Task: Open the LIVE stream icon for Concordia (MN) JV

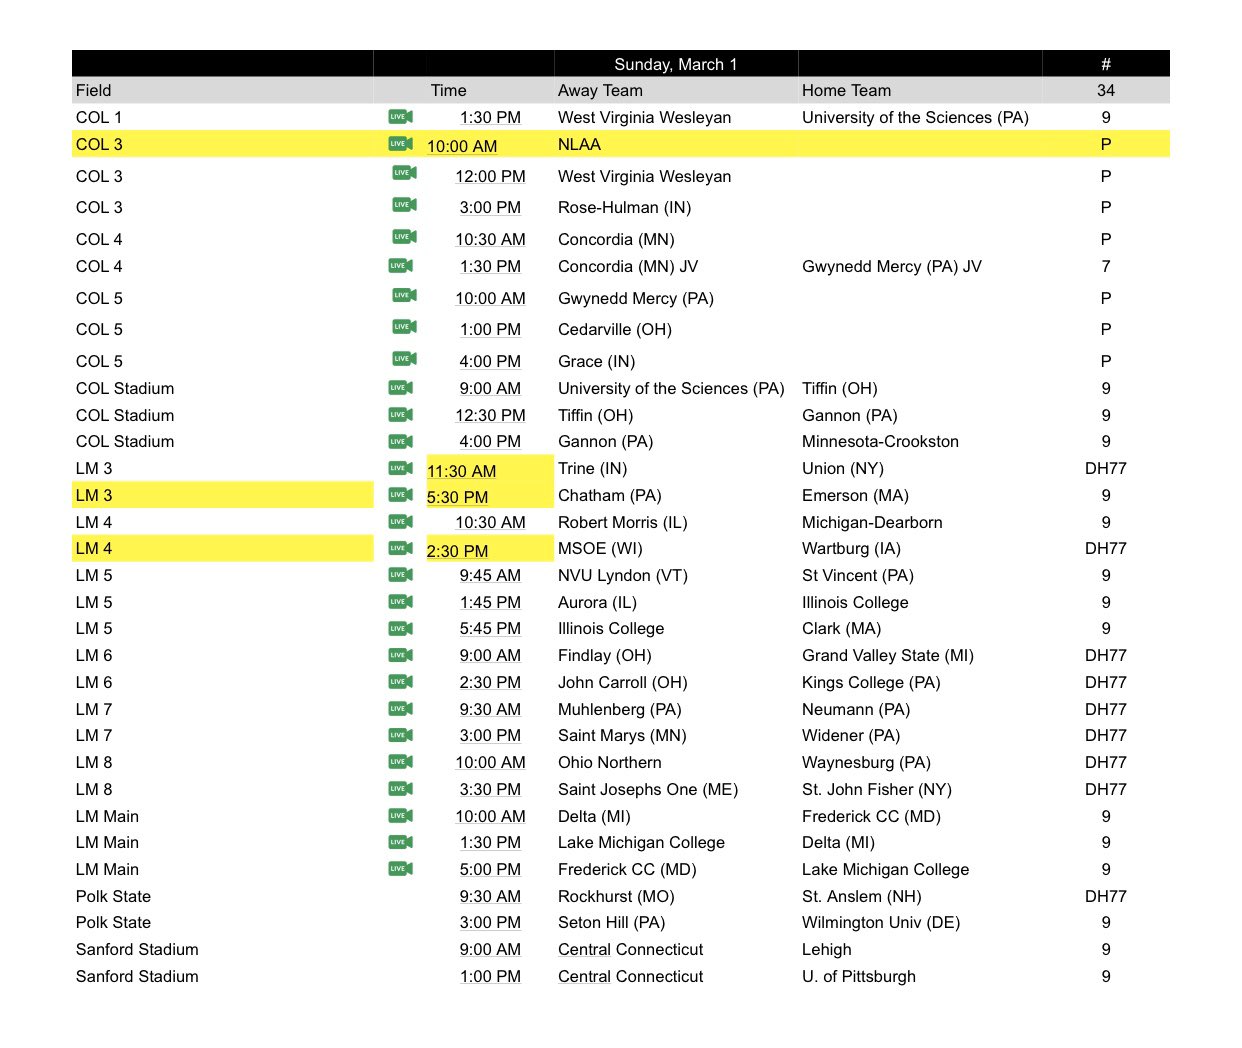Action: pos(399,263)
